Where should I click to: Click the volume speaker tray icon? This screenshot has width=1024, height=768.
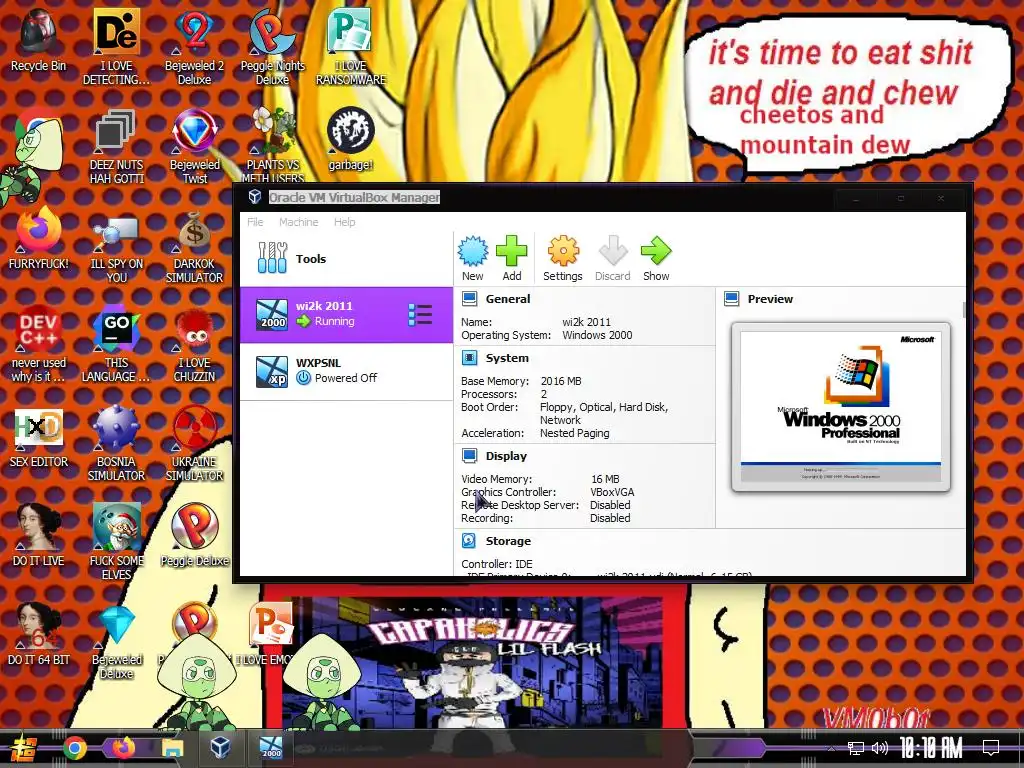tap(879, 748)
